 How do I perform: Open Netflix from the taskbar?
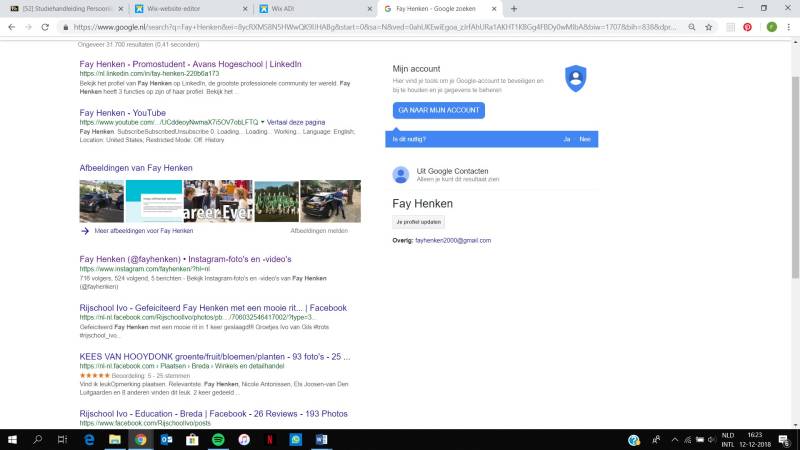pos(270,439)
